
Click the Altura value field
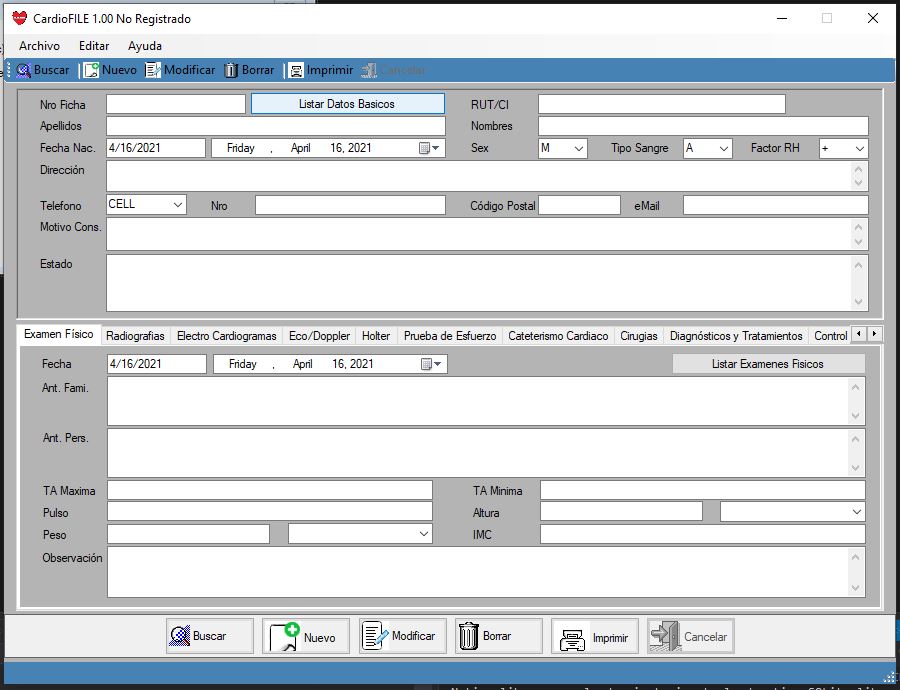pyautogui.click(x=621, y=511)
